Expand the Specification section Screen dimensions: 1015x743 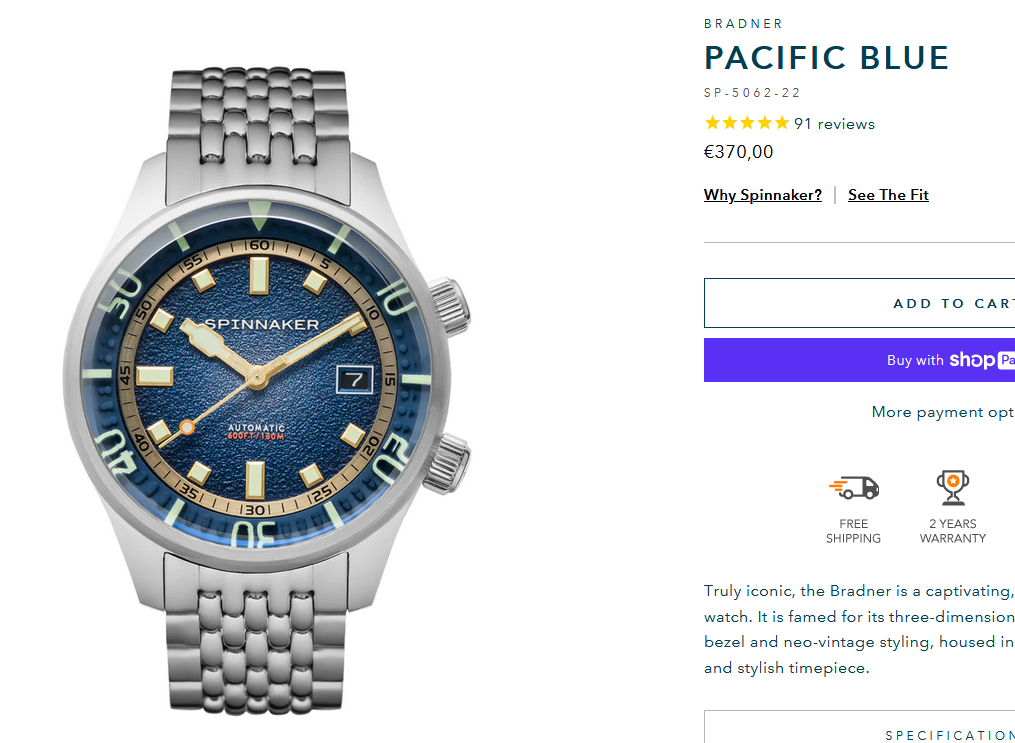pos(948,735)
